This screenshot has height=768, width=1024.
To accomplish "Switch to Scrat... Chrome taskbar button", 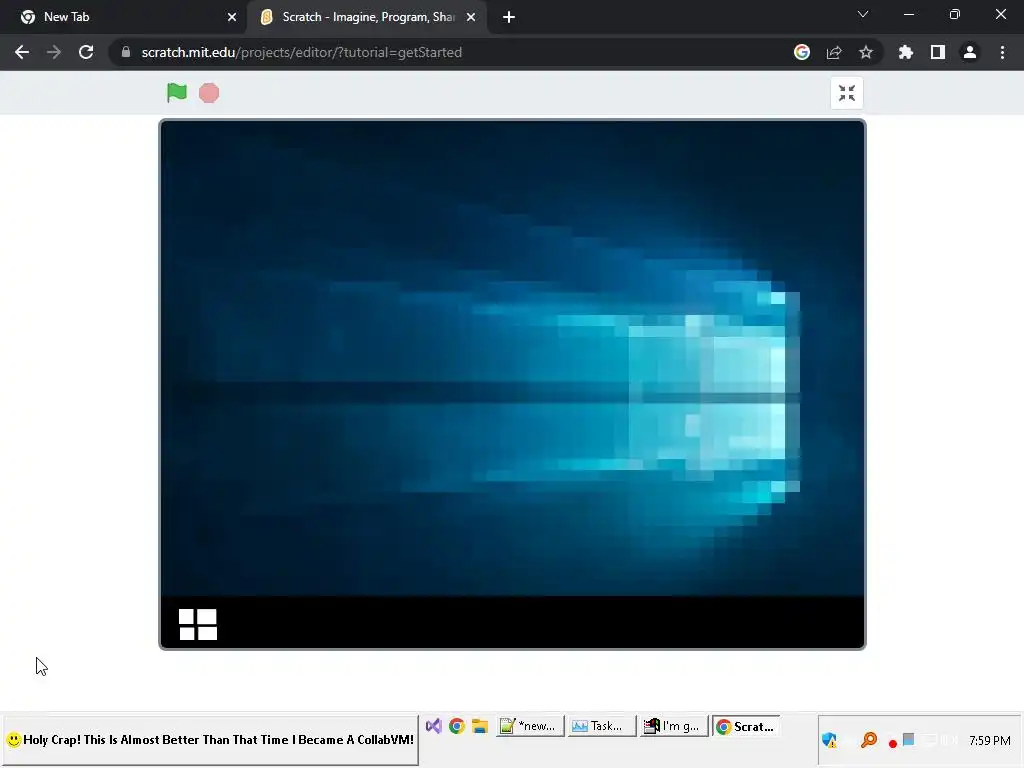I will pos(746,726).
